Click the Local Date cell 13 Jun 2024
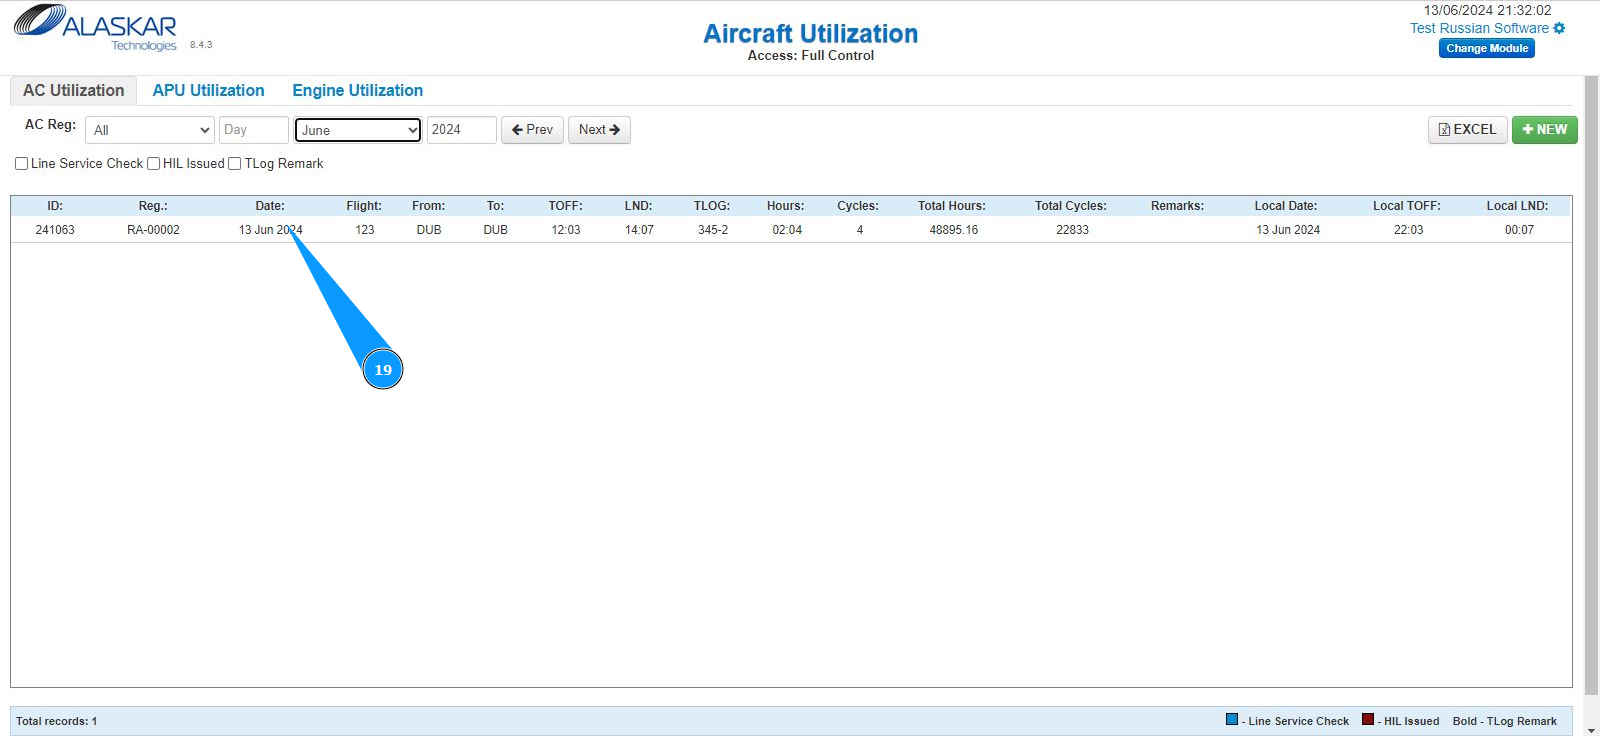This screenshot has width=1600, height=736. [x=1288, y=230]
